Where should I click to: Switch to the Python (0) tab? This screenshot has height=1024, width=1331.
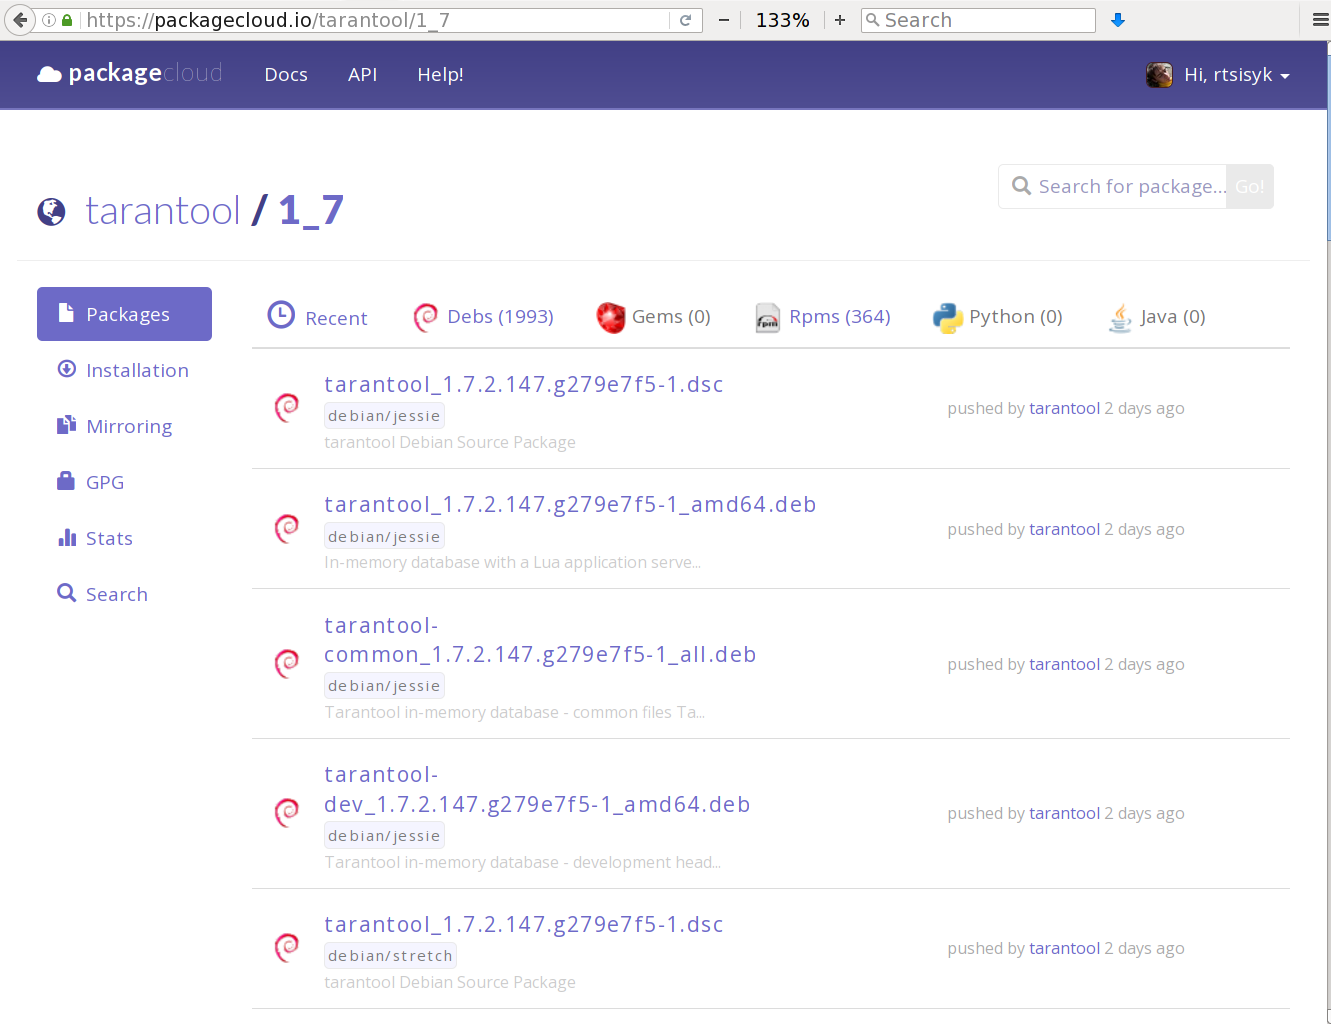pos(1015,316)
